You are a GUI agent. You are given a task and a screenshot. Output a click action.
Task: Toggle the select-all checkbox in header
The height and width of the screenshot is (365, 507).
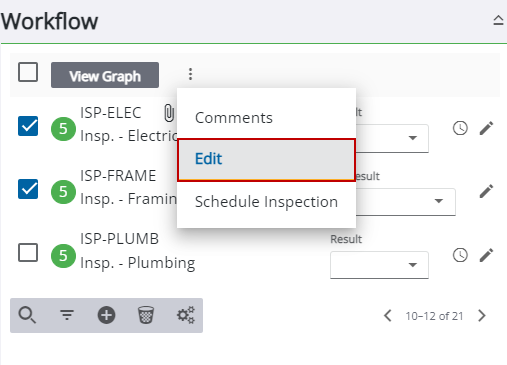[x=28, y=72]
